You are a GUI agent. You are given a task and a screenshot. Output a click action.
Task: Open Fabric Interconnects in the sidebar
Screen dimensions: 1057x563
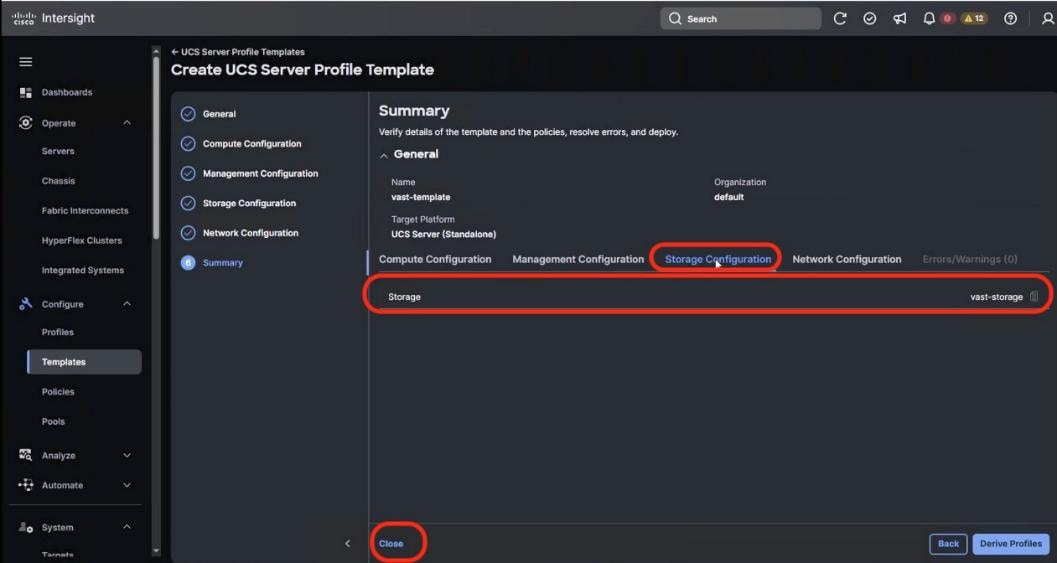pos(85,210)
